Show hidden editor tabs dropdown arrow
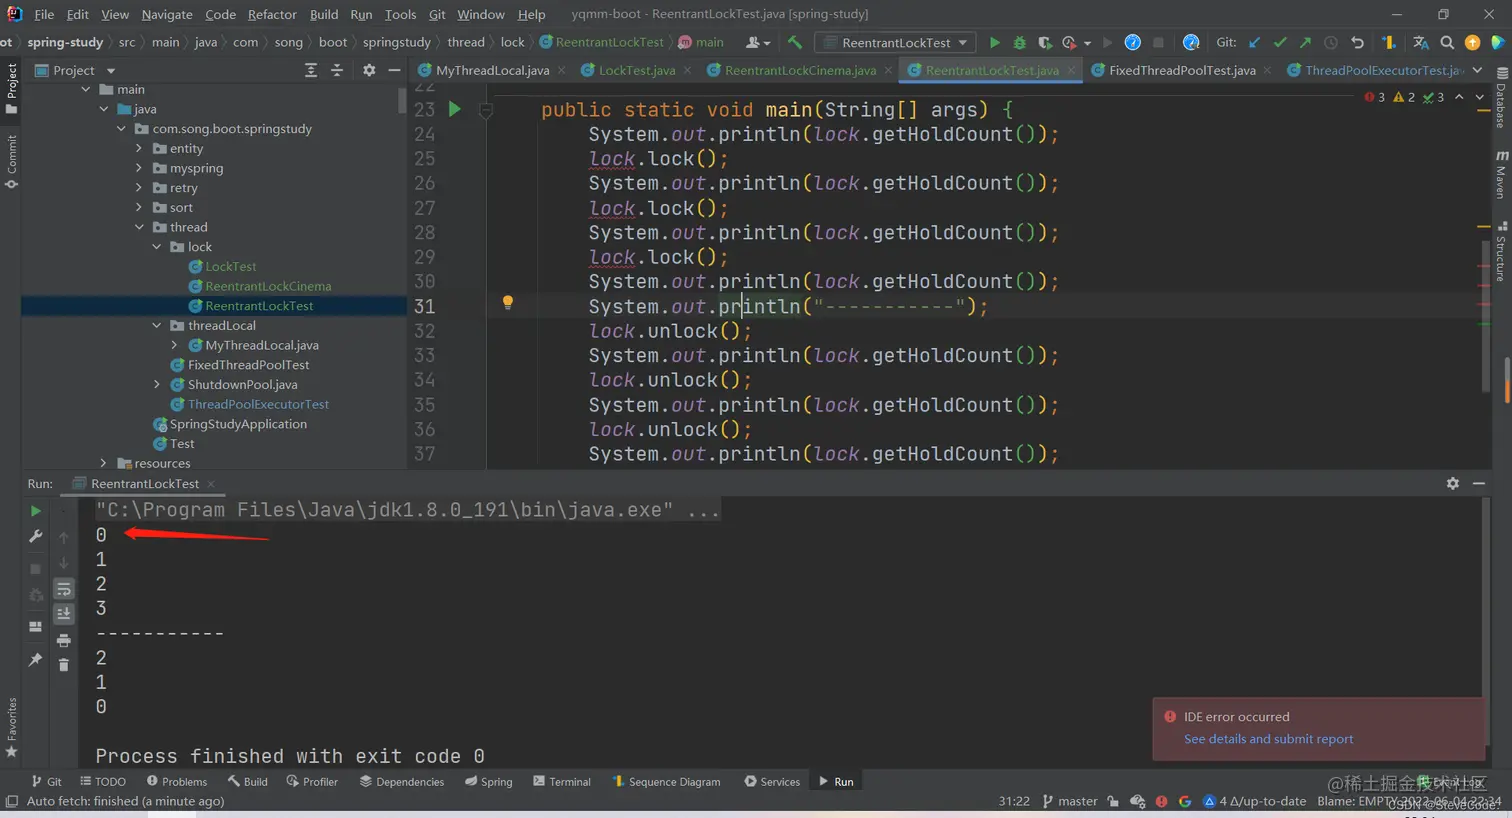 coord(1477,70)
